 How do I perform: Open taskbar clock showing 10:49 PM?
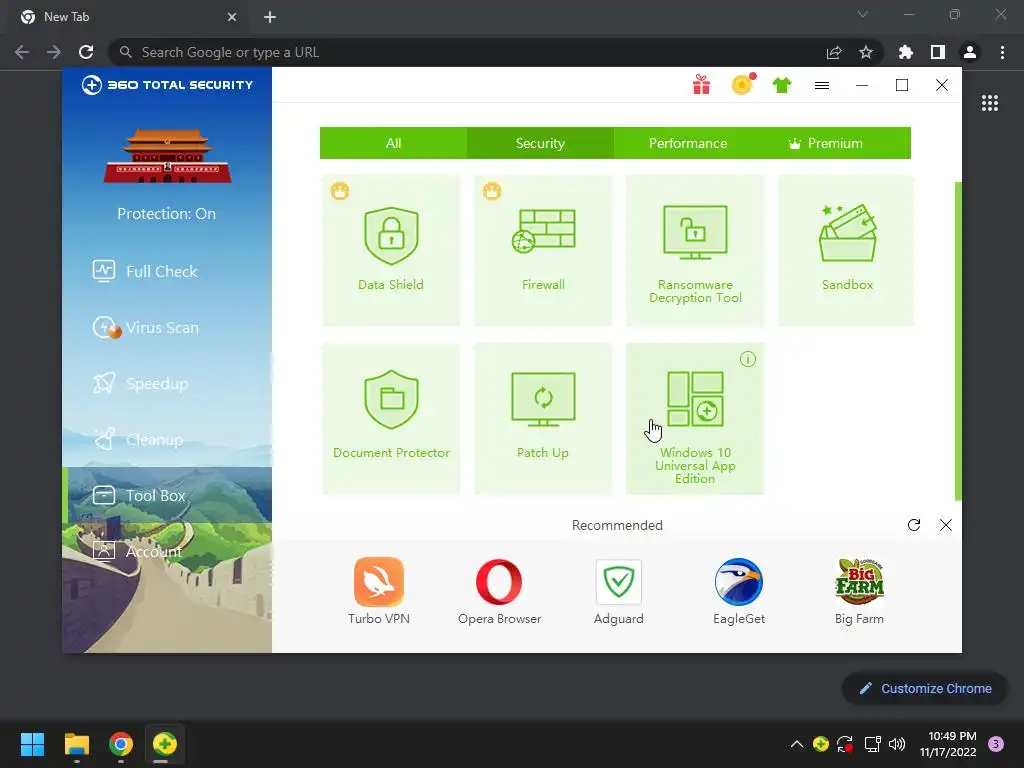tap(948, 744)
